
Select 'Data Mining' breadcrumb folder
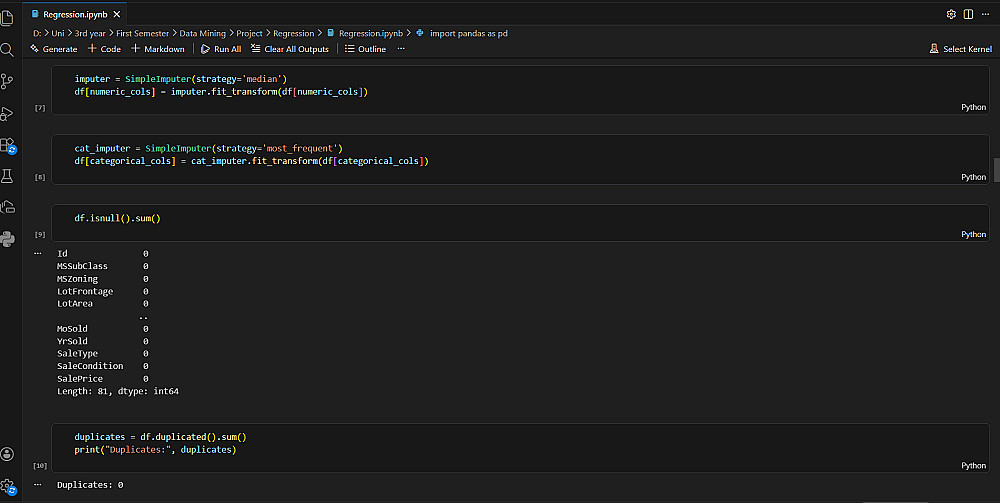(x=202, y=33)
